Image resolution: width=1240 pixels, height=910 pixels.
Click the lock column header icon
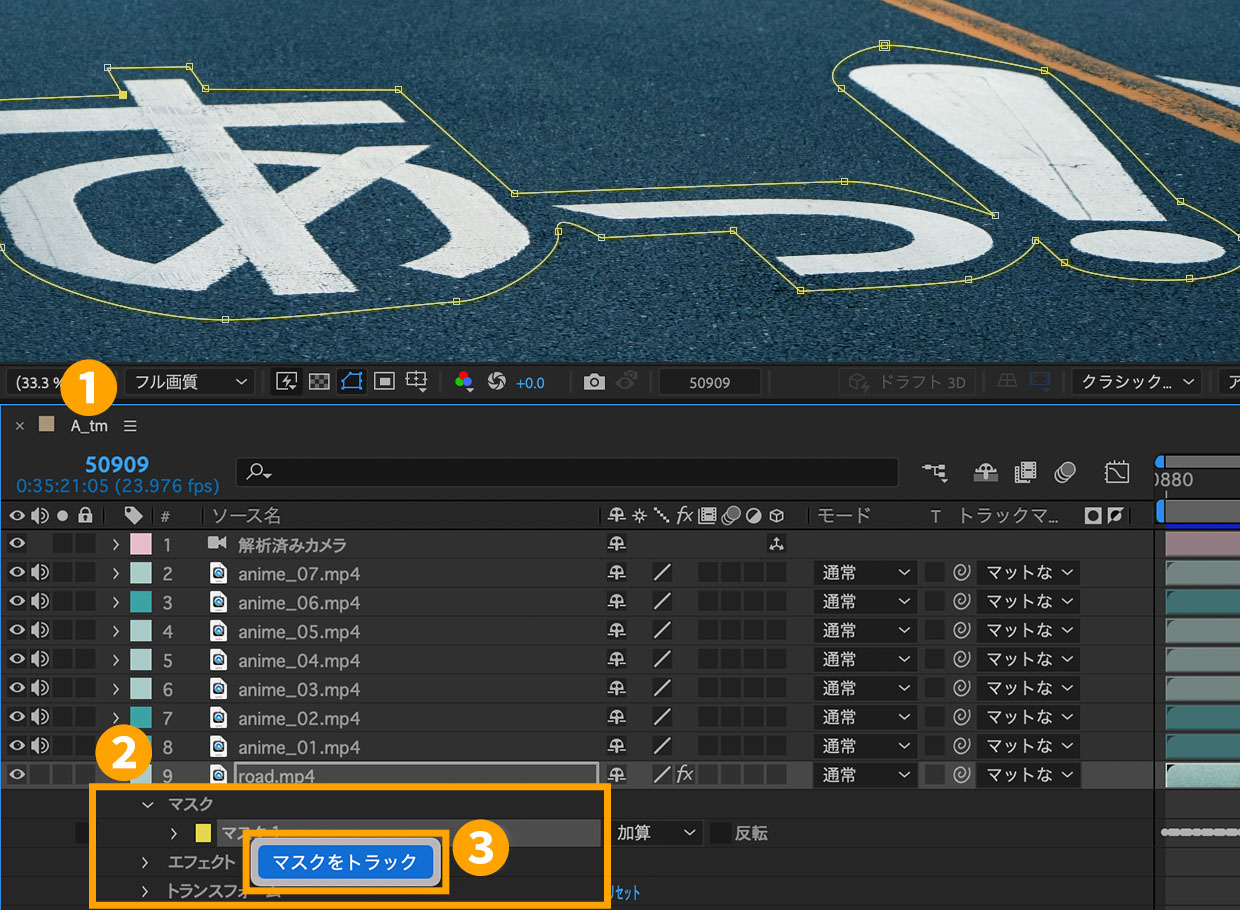pyautogui.click(x=86, y=515)
